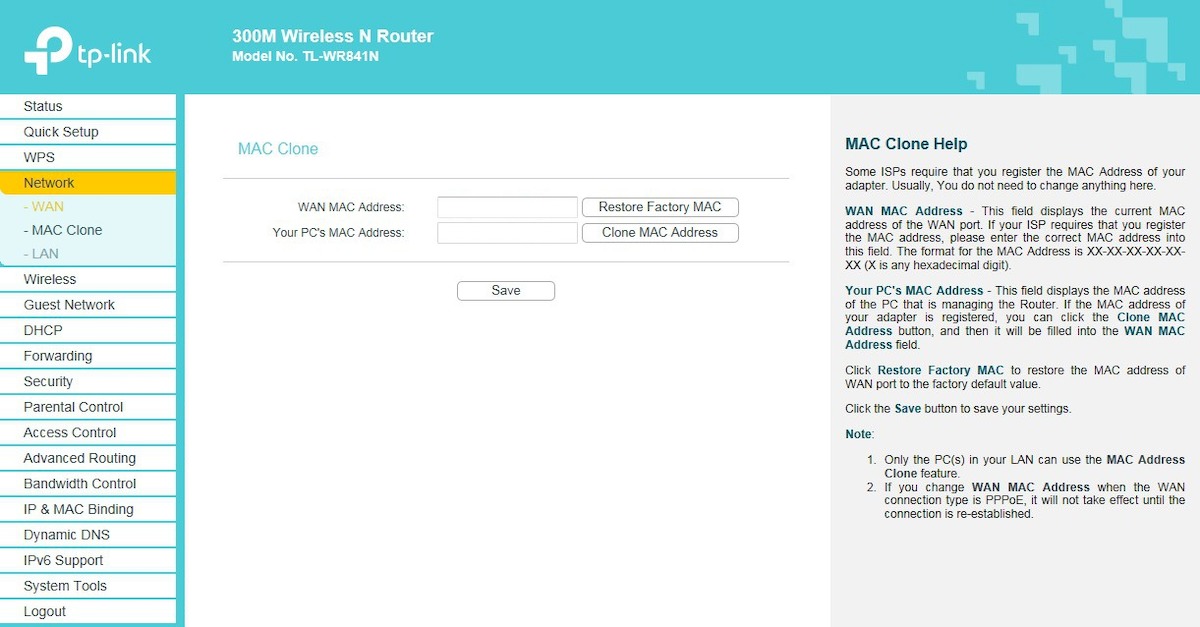Open the Bandwidth Control page
Viewport: 1200px width, 627px height.
[79, 483]
